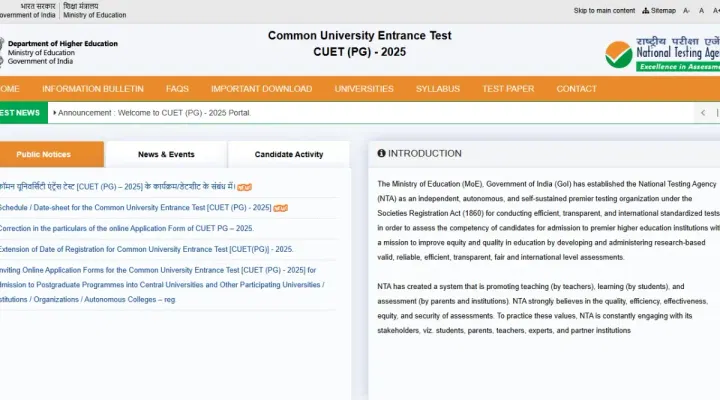Select the Public Notices tab
Image resolution: width=720 pixels, height=400 pixels.
pos(44,155)
